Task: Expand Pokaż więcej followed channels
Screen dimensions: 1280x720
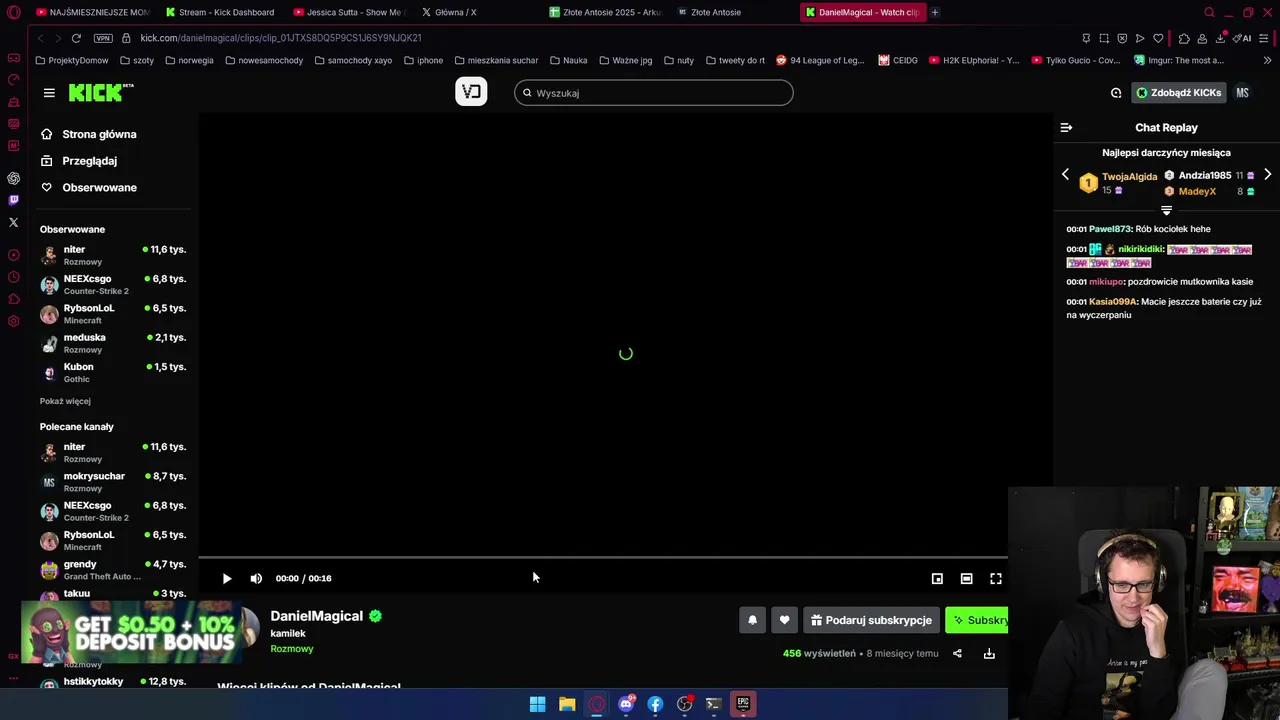Action: pos(65,401)
